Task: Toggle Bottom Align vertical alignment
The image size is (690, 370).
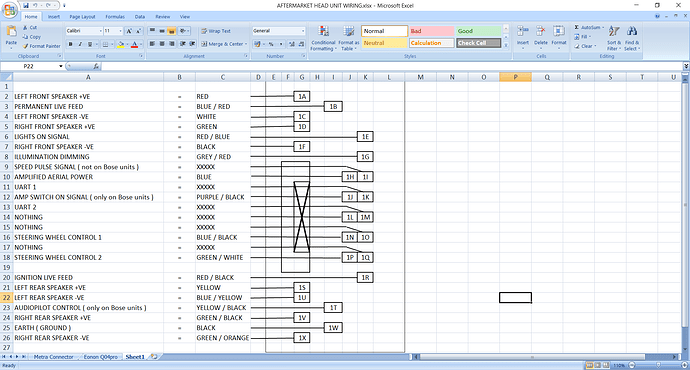Action: tap(172, 31)
